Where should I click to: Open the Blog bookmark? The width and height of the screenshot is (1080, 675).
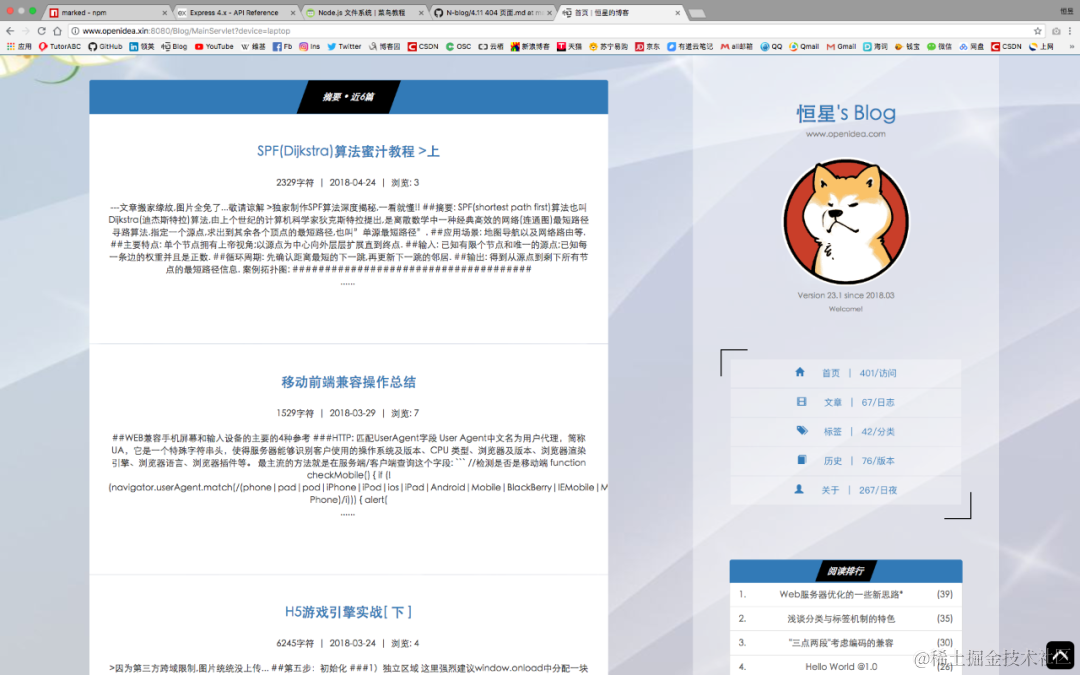pyautogui.click(x=174, y=47)
